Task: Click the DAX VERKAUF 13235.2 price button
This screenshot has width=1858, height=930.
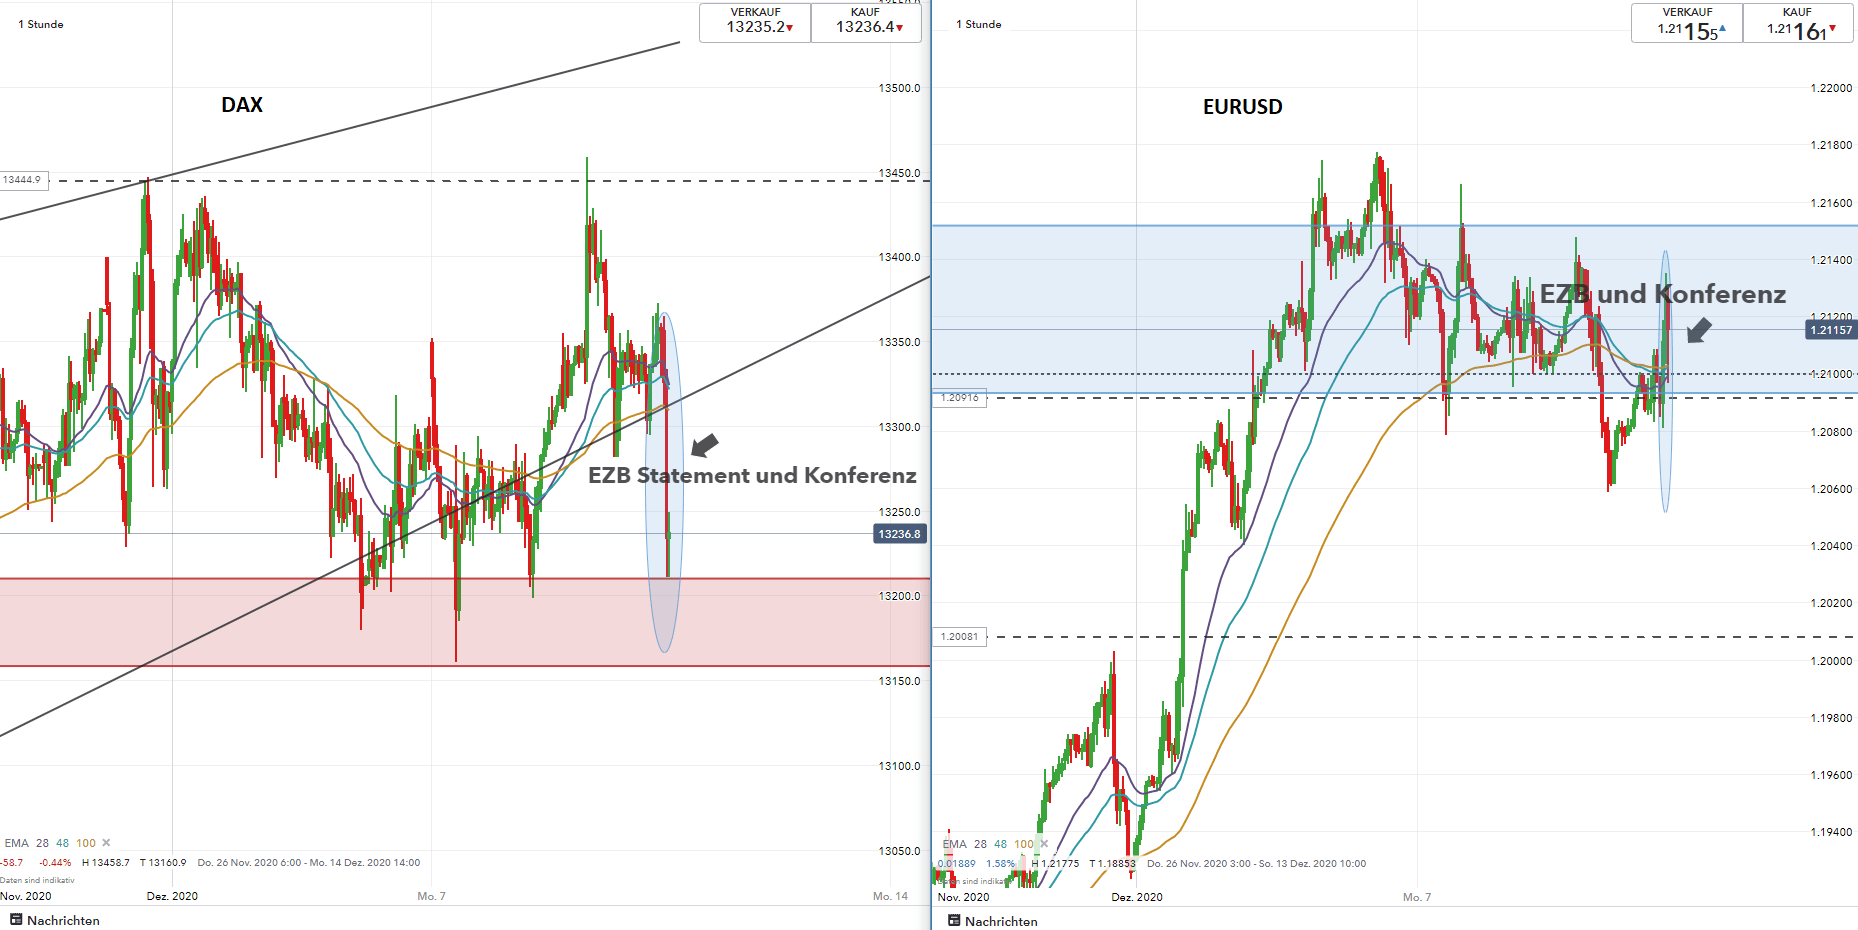Action: (755, 22)
